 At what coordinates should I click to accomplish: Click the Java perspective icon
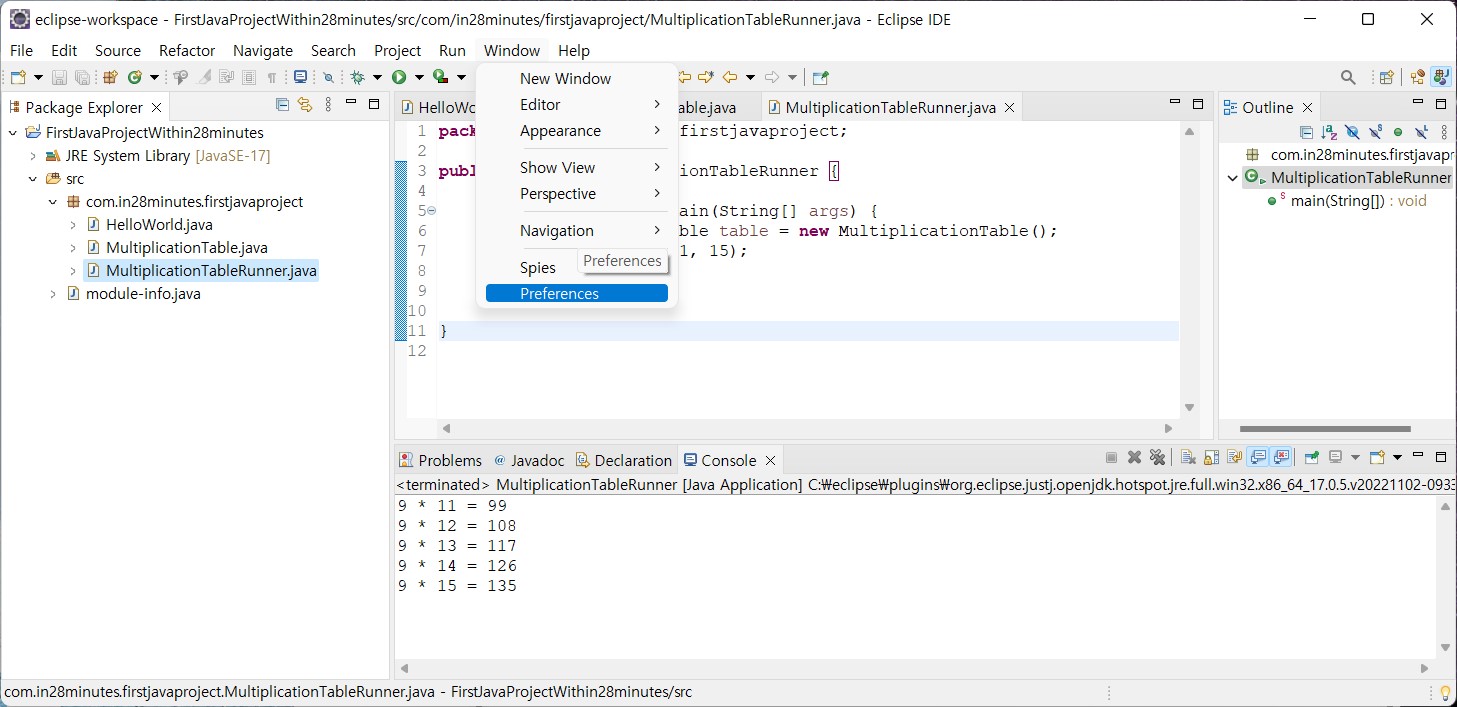(x=1441, y=77)
